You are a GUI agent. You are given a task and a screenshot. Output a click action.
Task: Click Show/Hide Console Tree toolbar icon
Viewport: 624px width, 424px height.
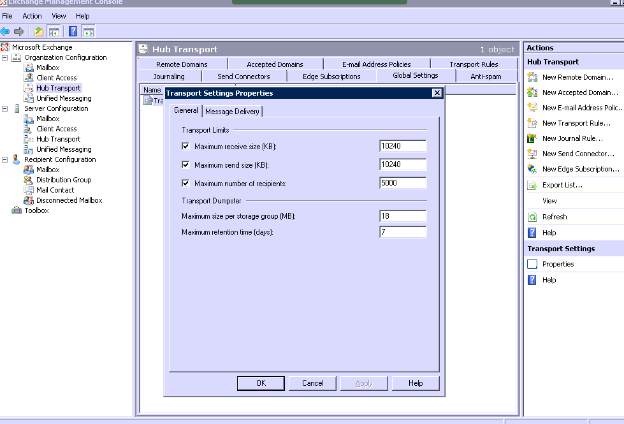coord(54,31)
